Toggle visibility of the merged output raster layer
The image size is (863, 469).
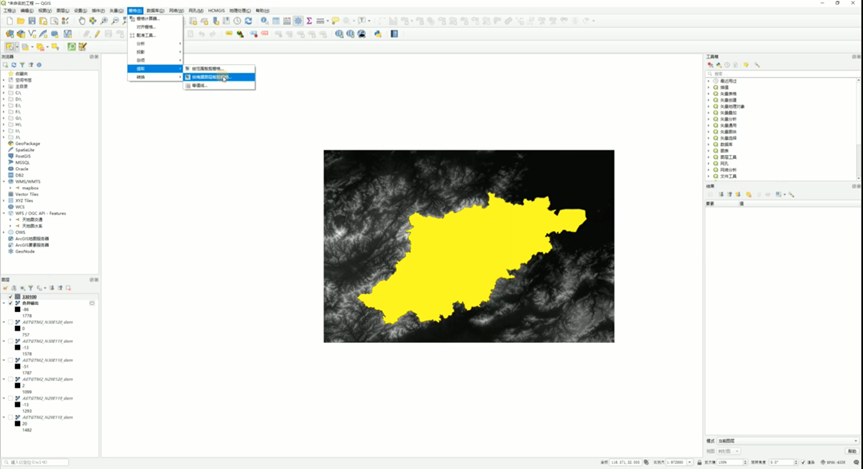click(x=10, y=303)
